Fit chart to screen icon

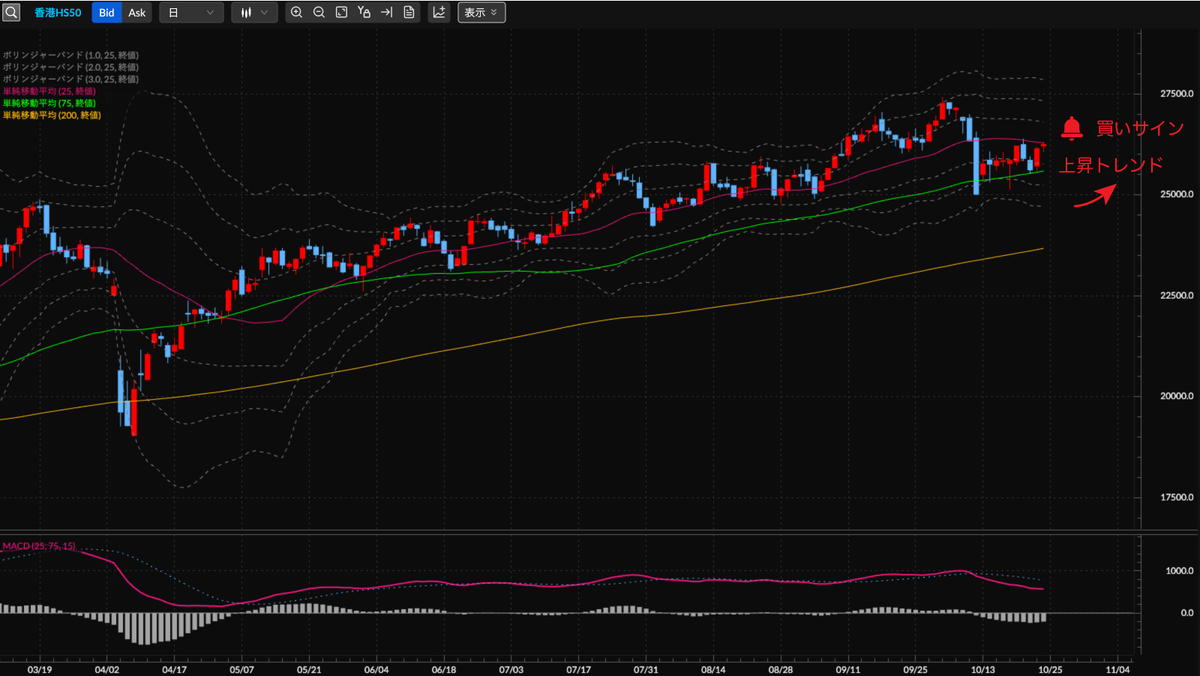[x=341, y=13]
